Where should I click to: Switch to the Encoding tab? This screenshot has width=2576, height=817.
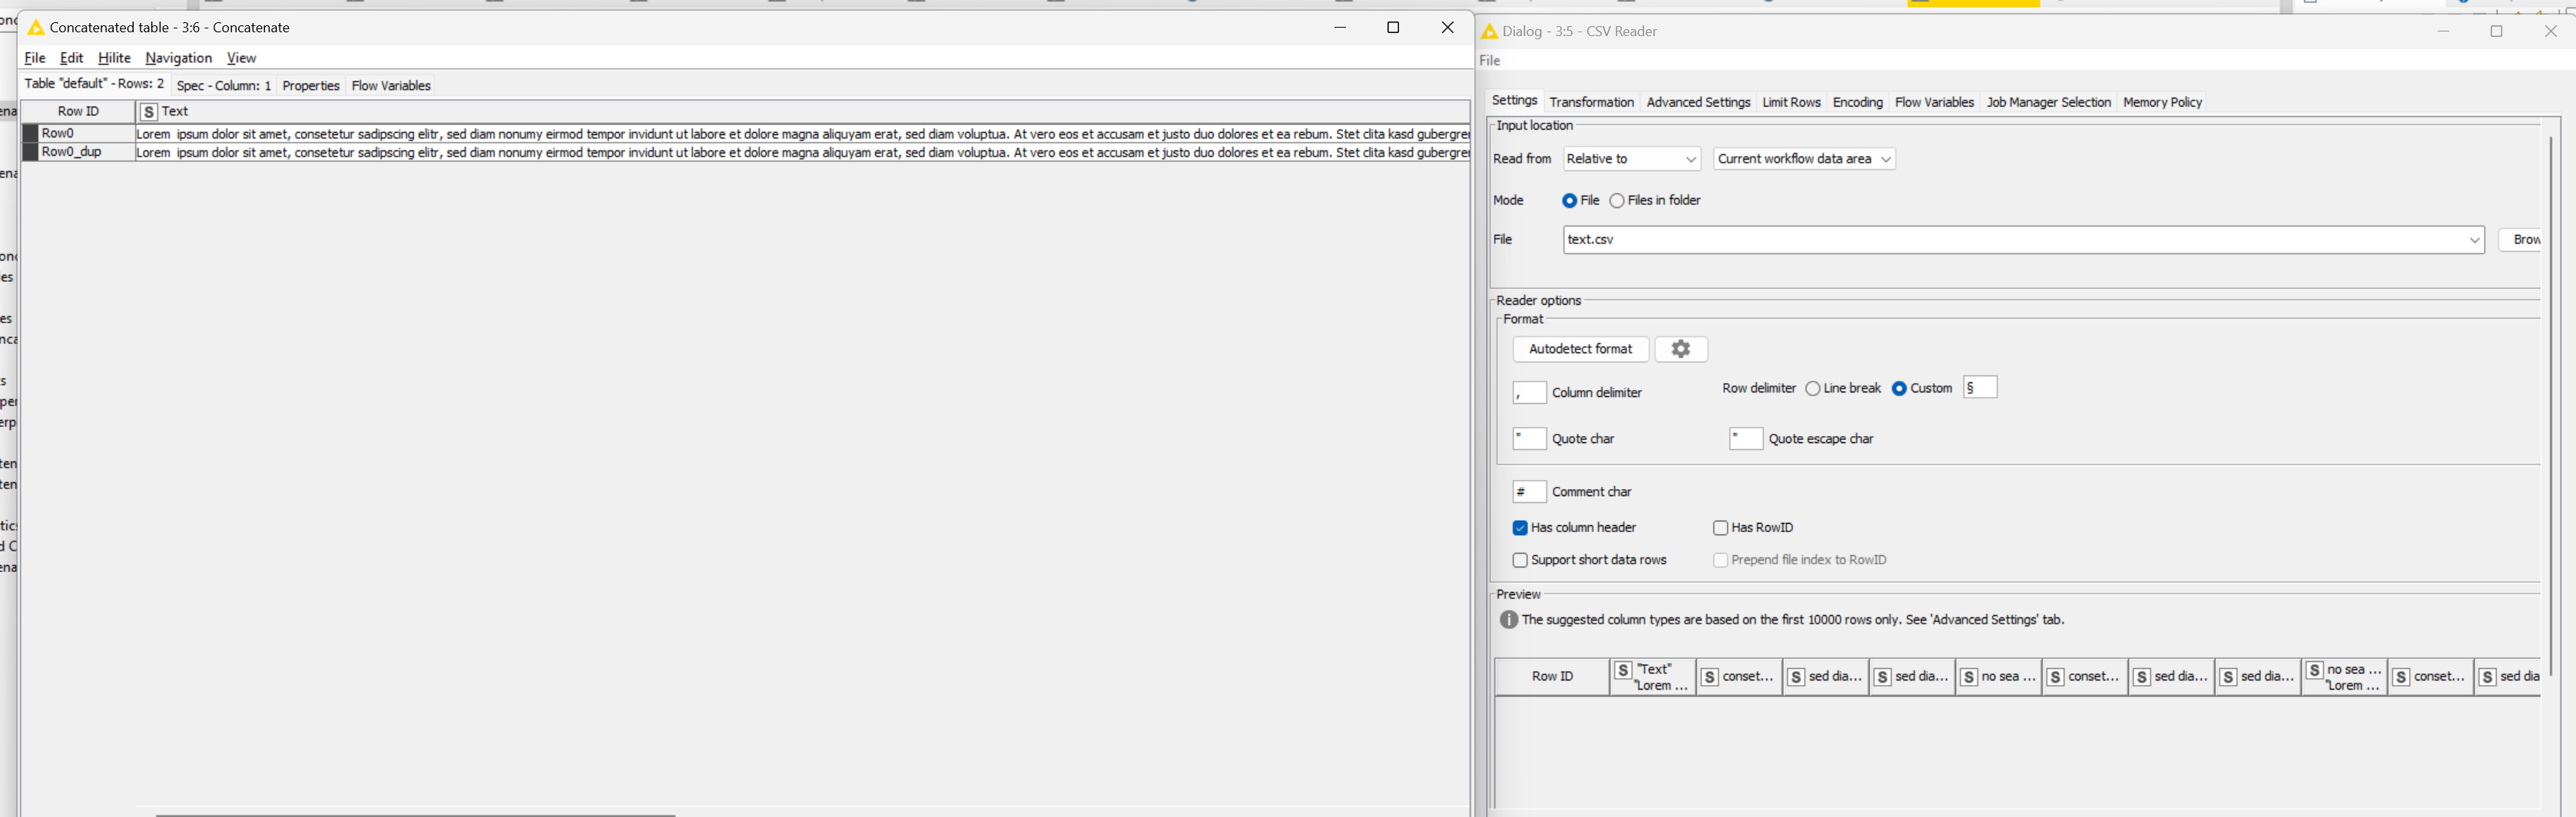[x=1857, y=102]
